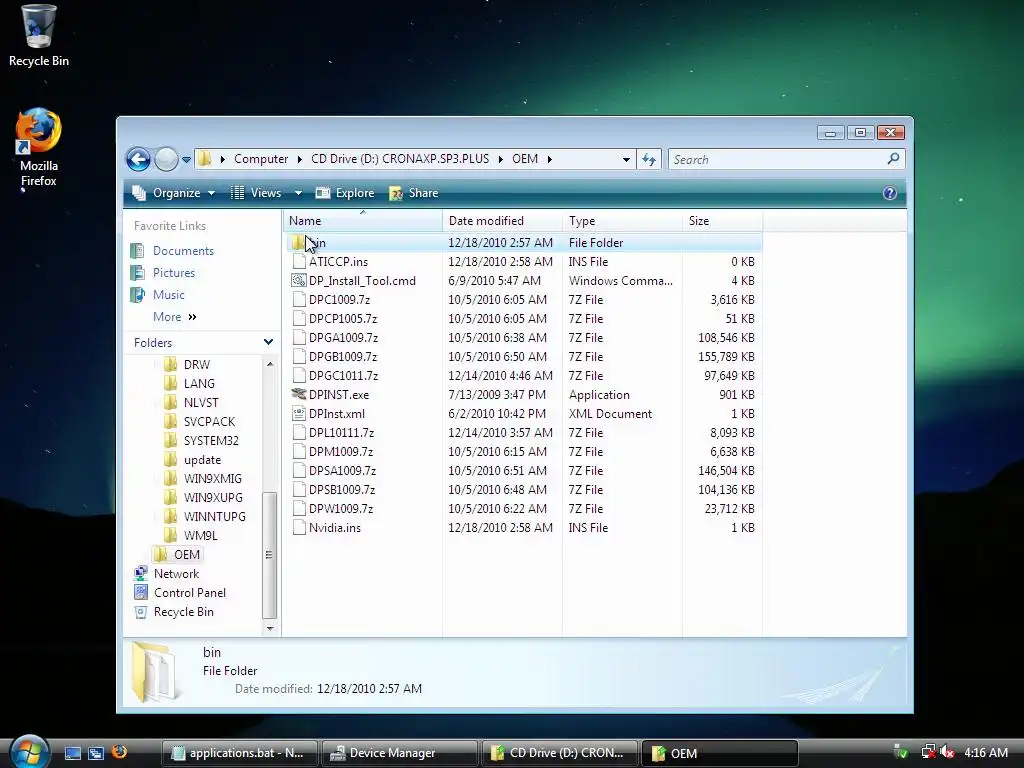Select the DPW1009.7z file

click(341, 509)
